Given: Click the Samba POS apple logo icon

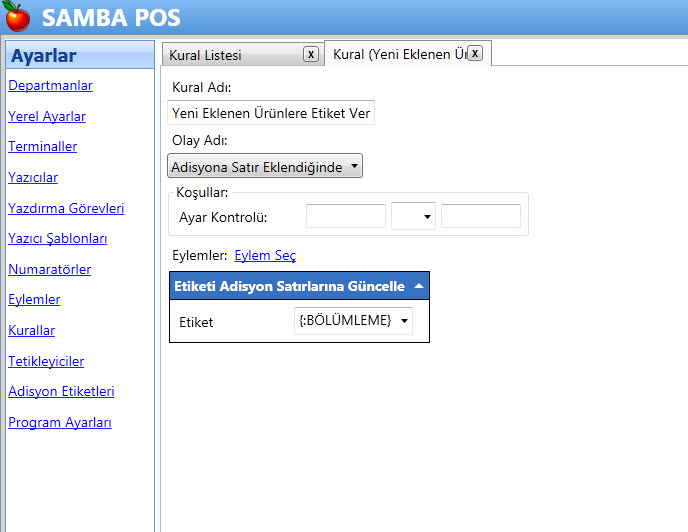Looking at the screenshot, I should coord(17,17).
